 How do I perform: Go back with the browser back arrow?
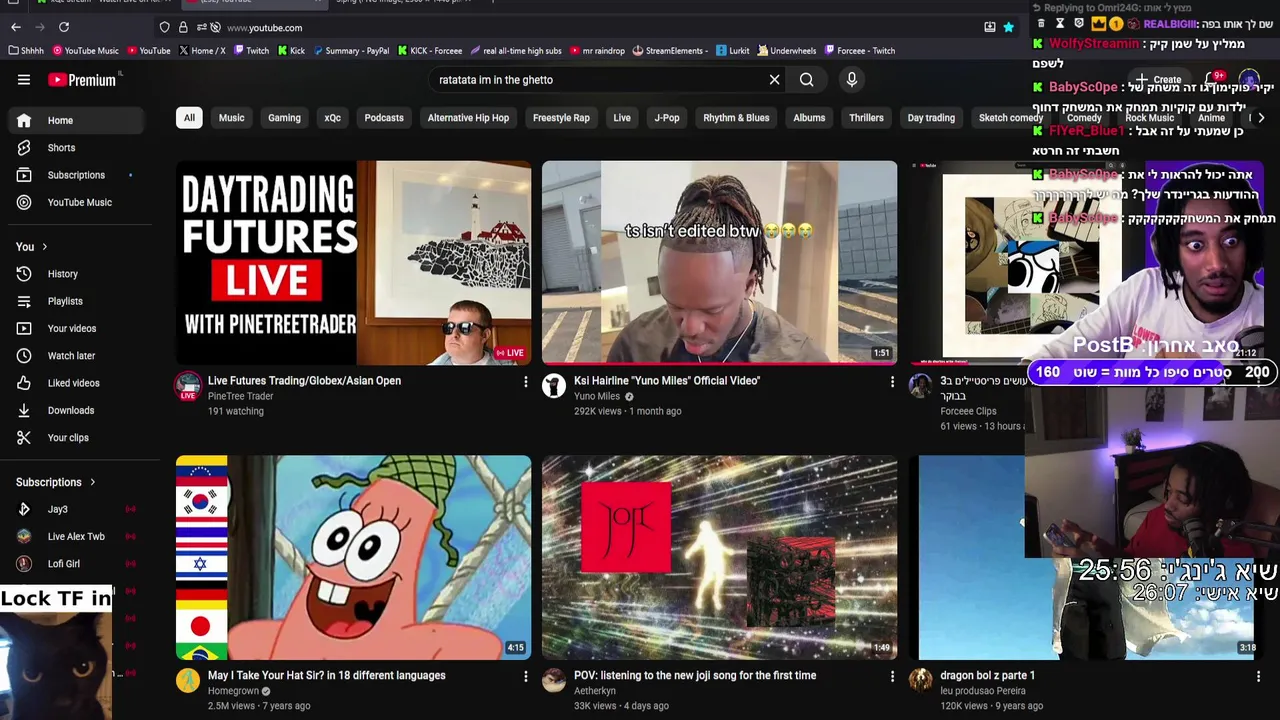click(x=16, y=27)
